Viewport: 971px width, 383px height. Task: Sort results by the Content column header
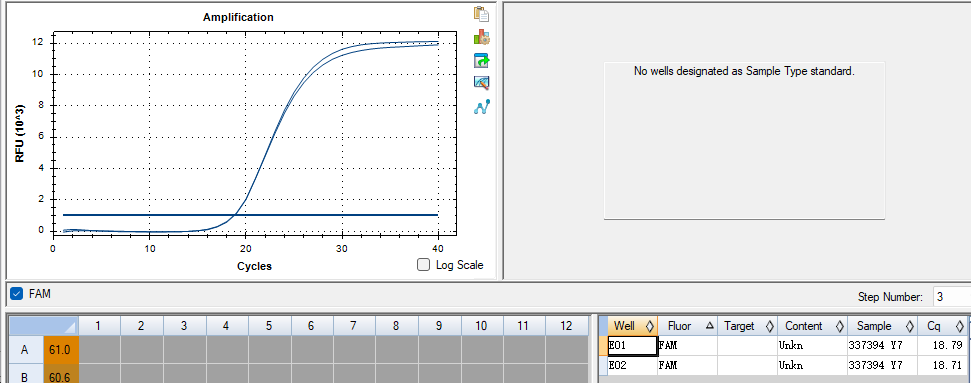pyautogui.click(x=811, y=325)
